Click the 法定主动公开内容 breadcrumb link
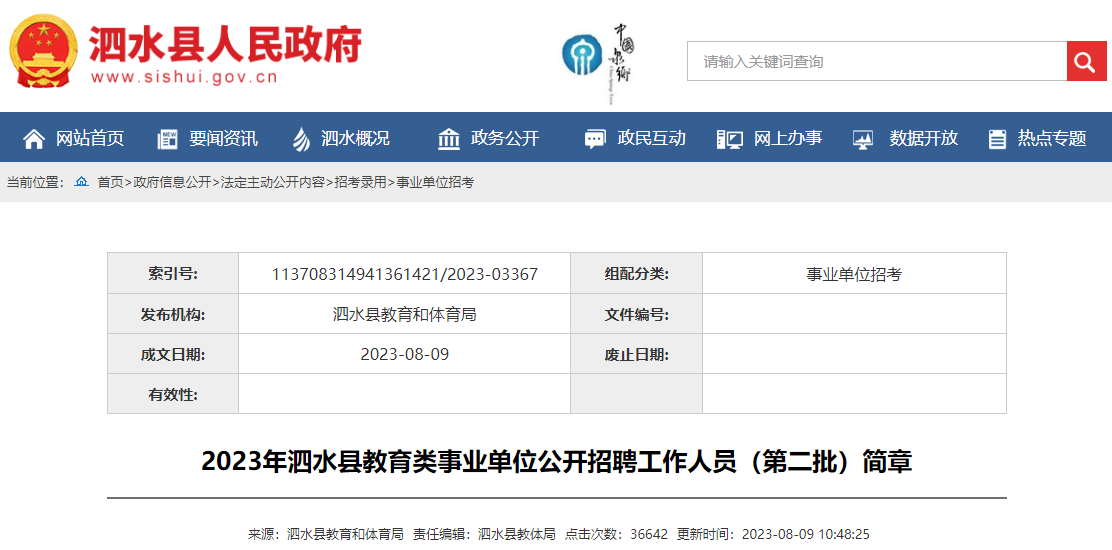This screenshot has width=1112, height=550. pyautogui.click(x=273, y=182)
